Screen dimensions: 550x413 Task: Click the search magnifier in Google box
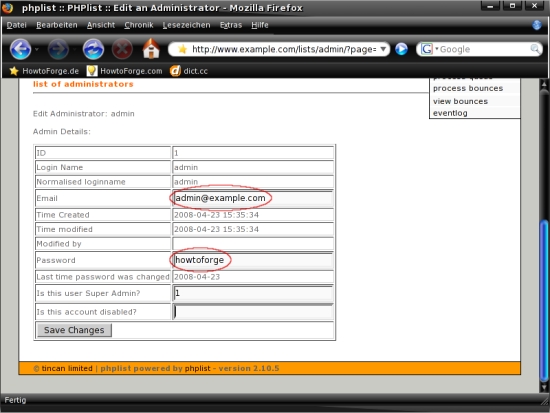[535, 49]
